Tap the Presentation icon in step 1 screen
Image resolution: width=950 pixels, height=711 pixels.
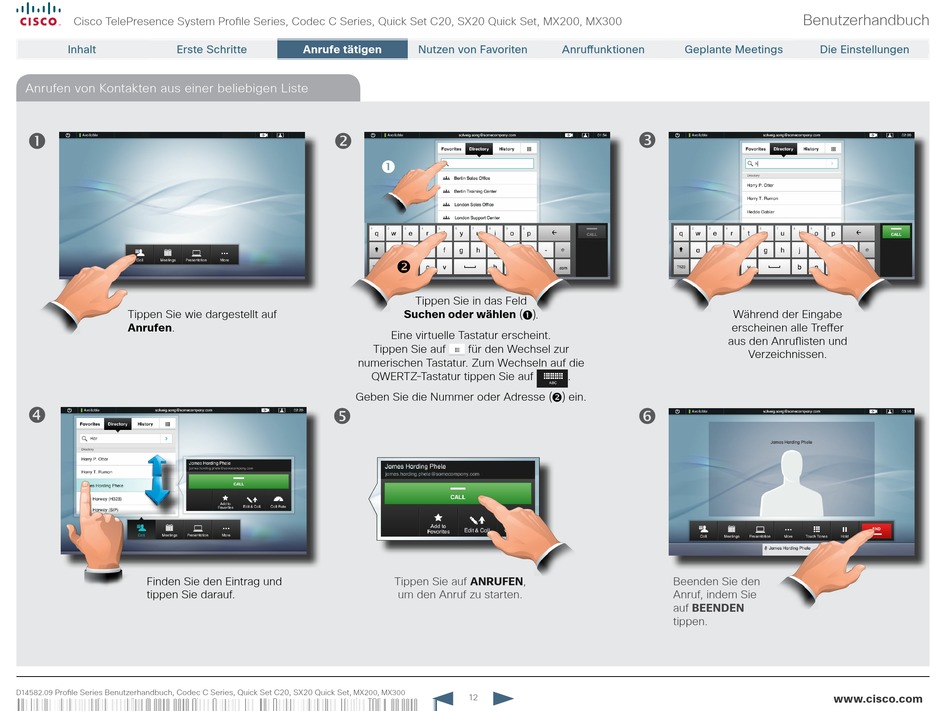tap(196, 255)
